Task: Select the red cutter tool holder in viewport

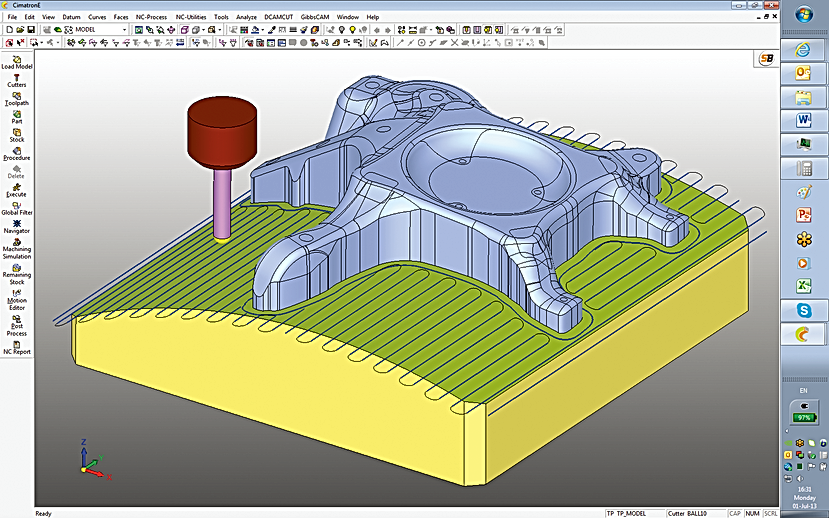Action: coord(222,135)
